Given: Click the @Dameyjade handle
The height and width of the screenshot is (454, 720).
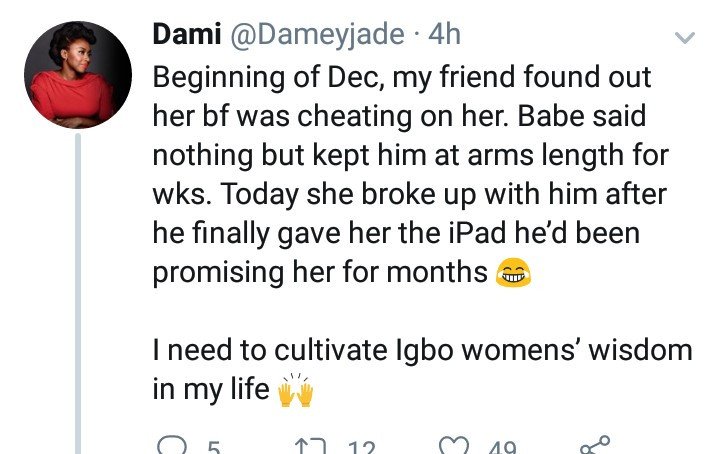Looking at the screenshot, I should pyautogui.click(x=317, y=36).
